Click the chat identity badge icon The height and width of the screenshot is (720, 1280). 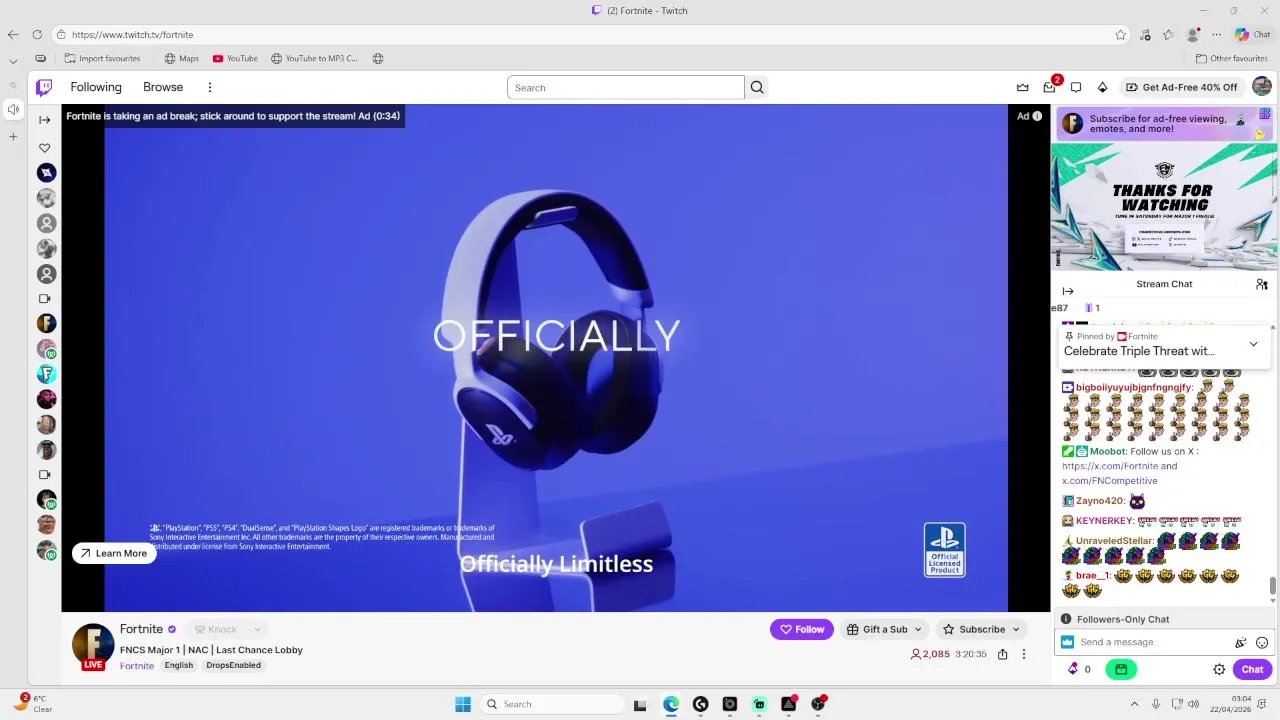(x=1067, y=642)
